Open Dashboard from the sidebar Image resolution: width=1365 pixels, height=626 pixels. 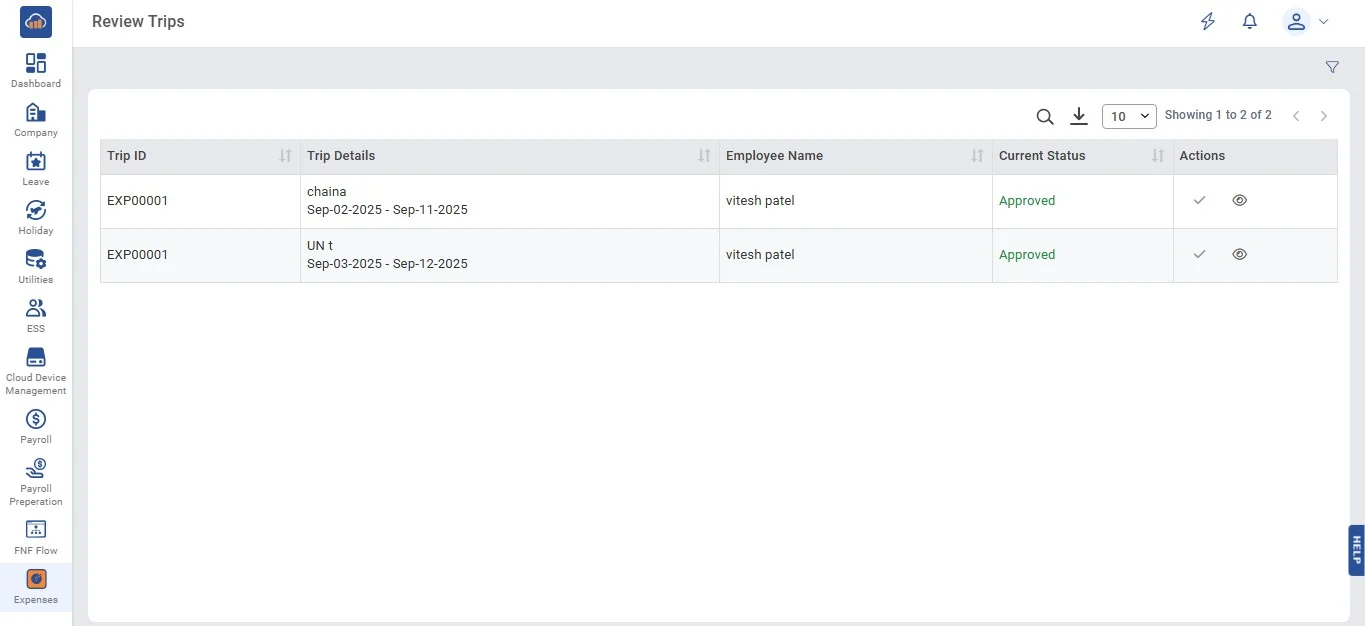pos(36,70)
